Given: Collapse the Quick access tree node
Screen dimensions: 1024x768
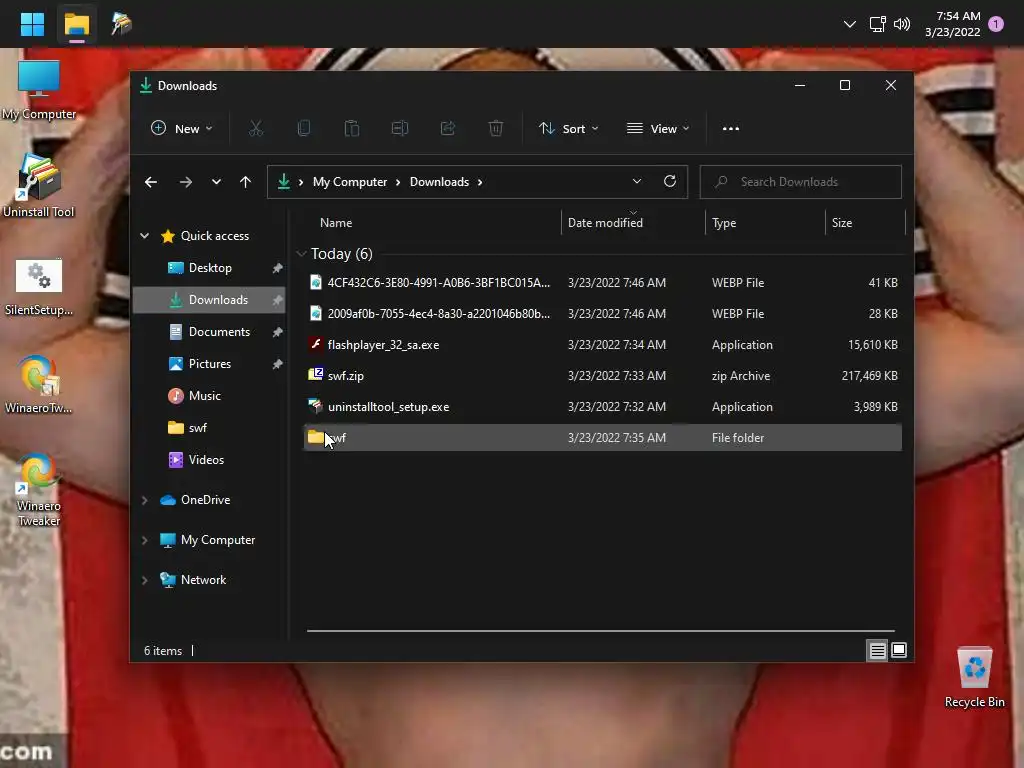Looking at the screenshot, I should [144, 236].
